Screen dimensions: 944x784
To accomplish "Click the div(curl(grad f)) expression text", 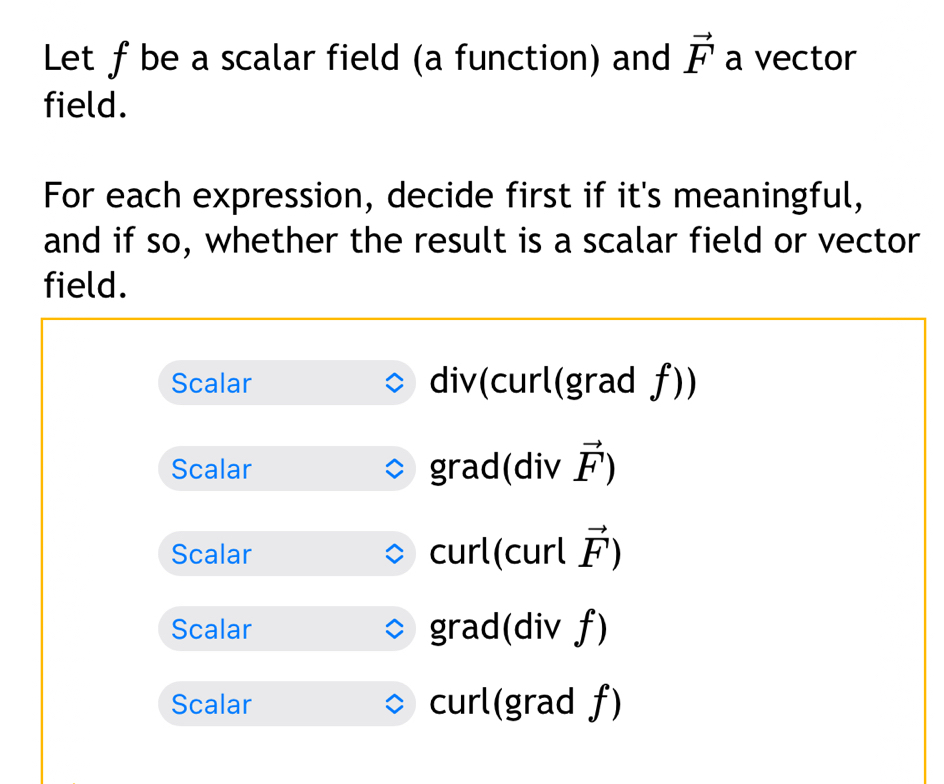I will coord(563,381).
